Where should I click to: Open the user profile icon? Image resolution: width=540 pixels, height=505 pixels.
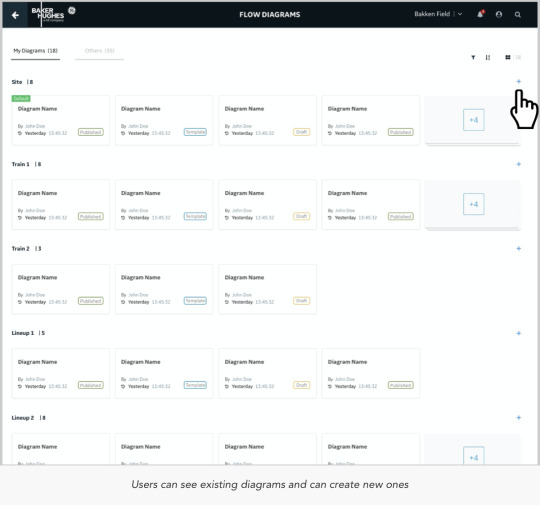[x=499, y=14]
